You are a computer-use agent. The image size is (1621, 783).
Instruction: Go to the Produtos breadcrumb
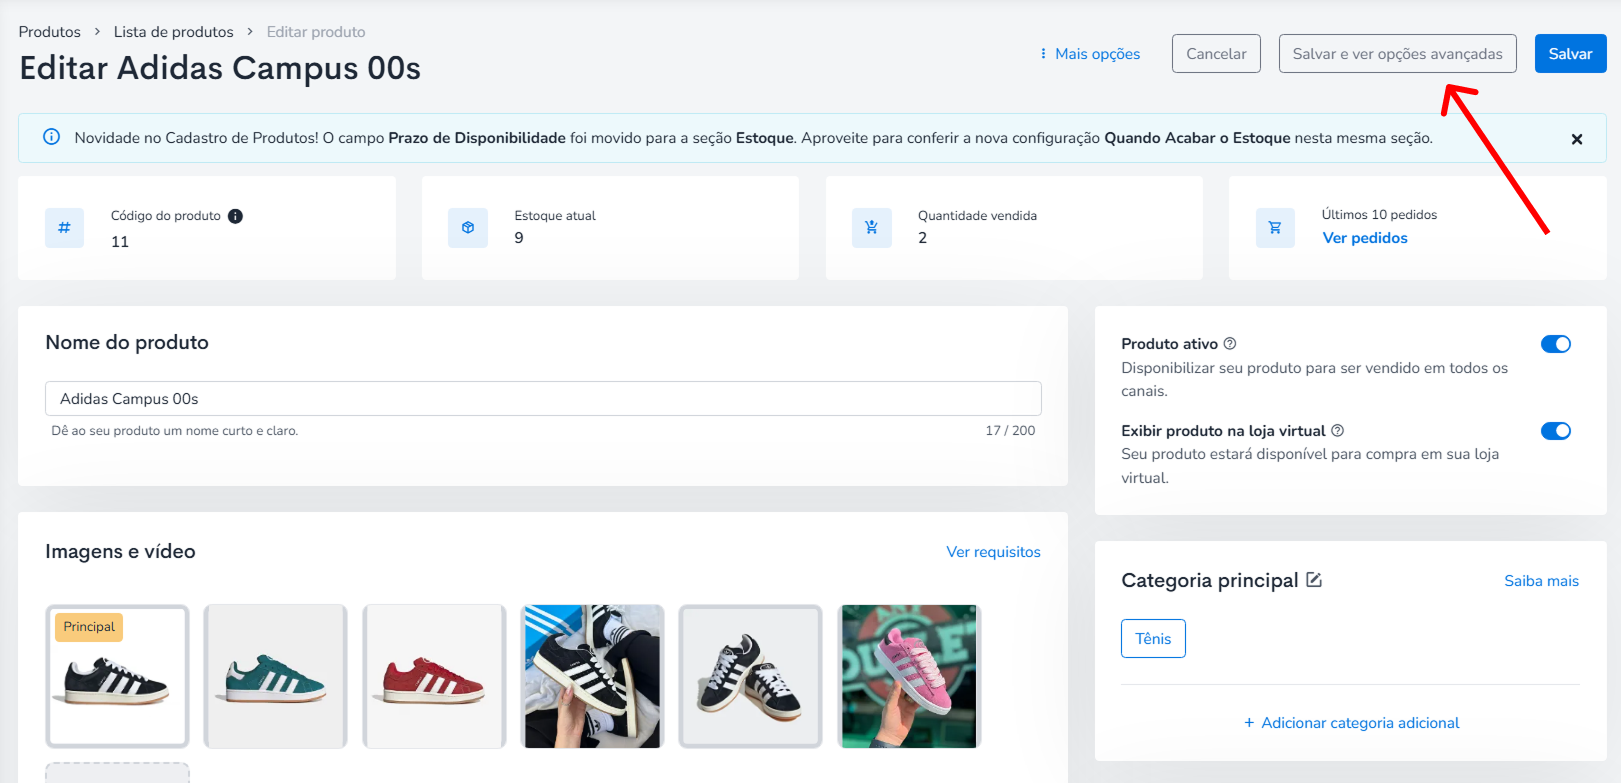coord(50,32)
